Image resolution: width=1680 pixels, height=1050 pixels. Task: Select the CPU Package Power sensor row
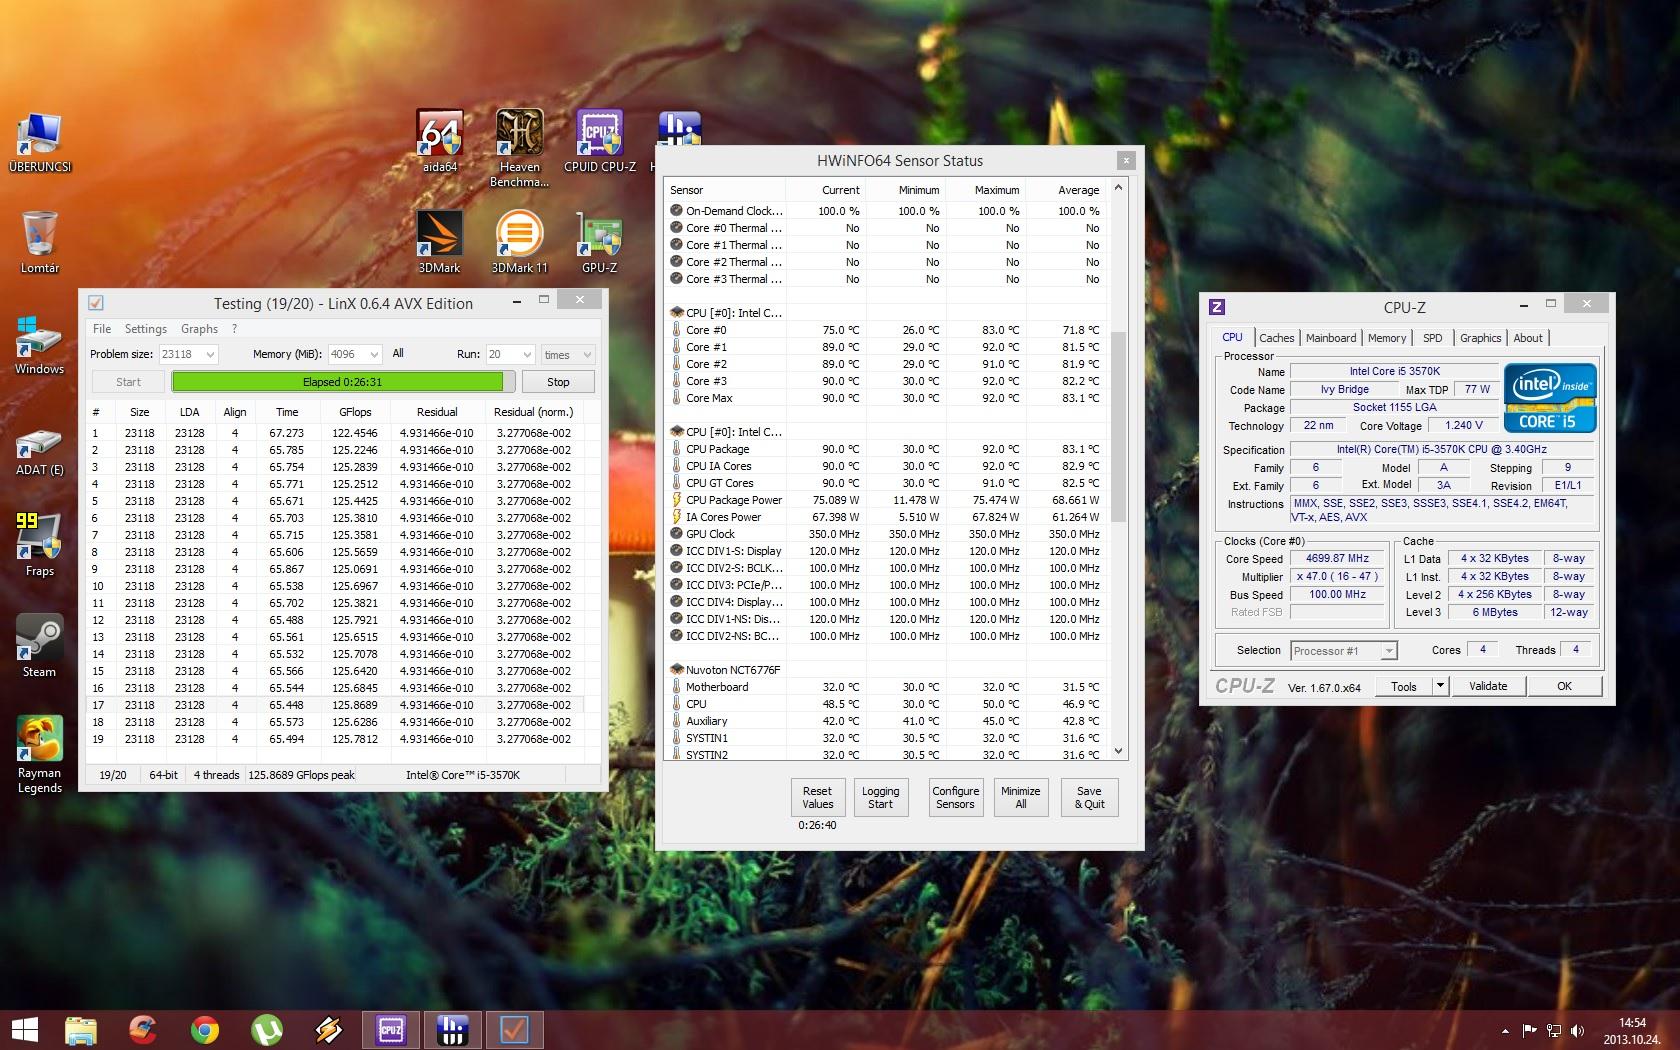(x=886, y=500)
